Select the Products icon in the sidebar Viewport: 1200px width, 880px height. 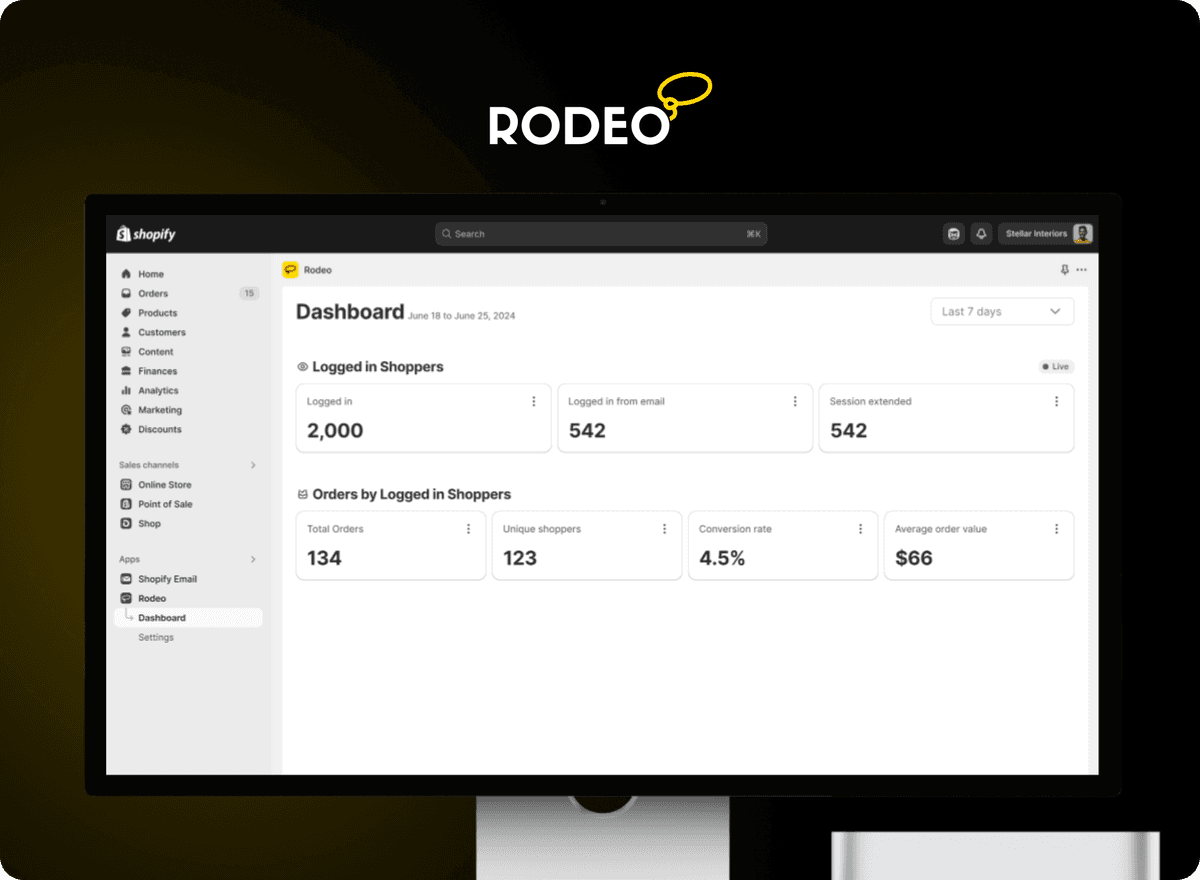(127, 312)
